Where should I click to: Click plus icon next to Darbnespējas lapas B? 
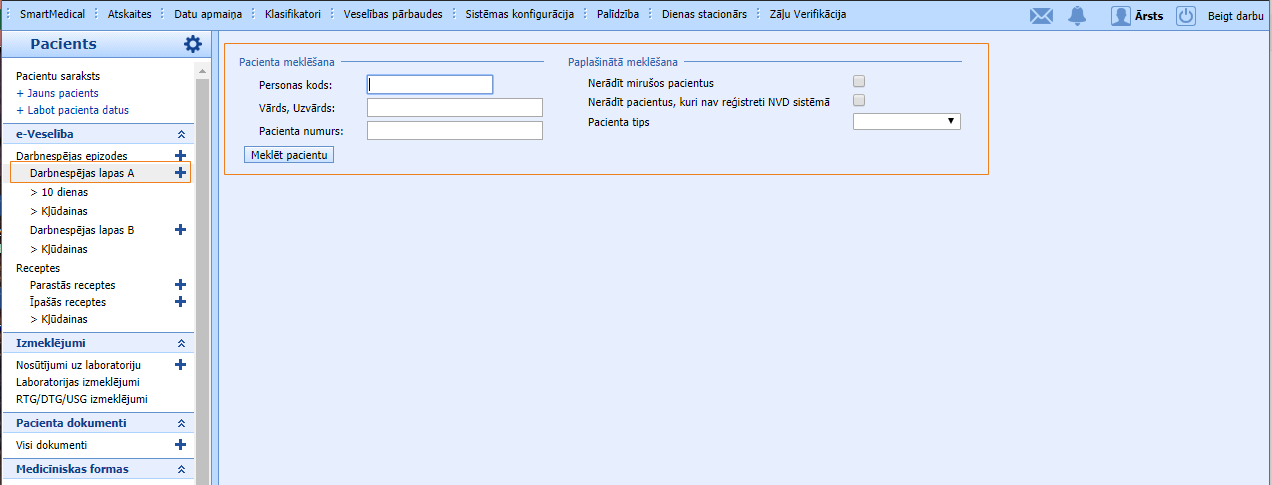click(x=180, y=230)
